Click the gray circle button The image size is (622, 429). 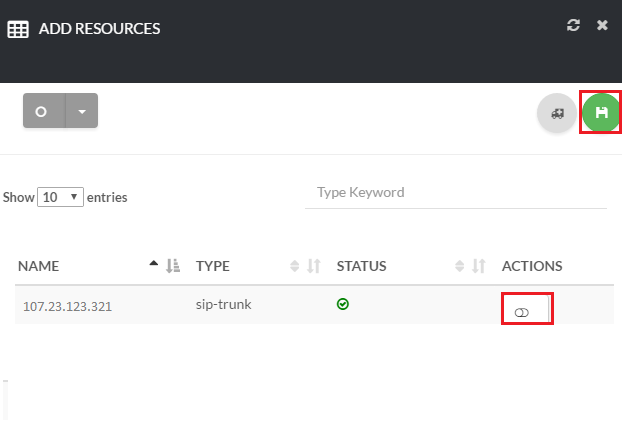(43, 111)
